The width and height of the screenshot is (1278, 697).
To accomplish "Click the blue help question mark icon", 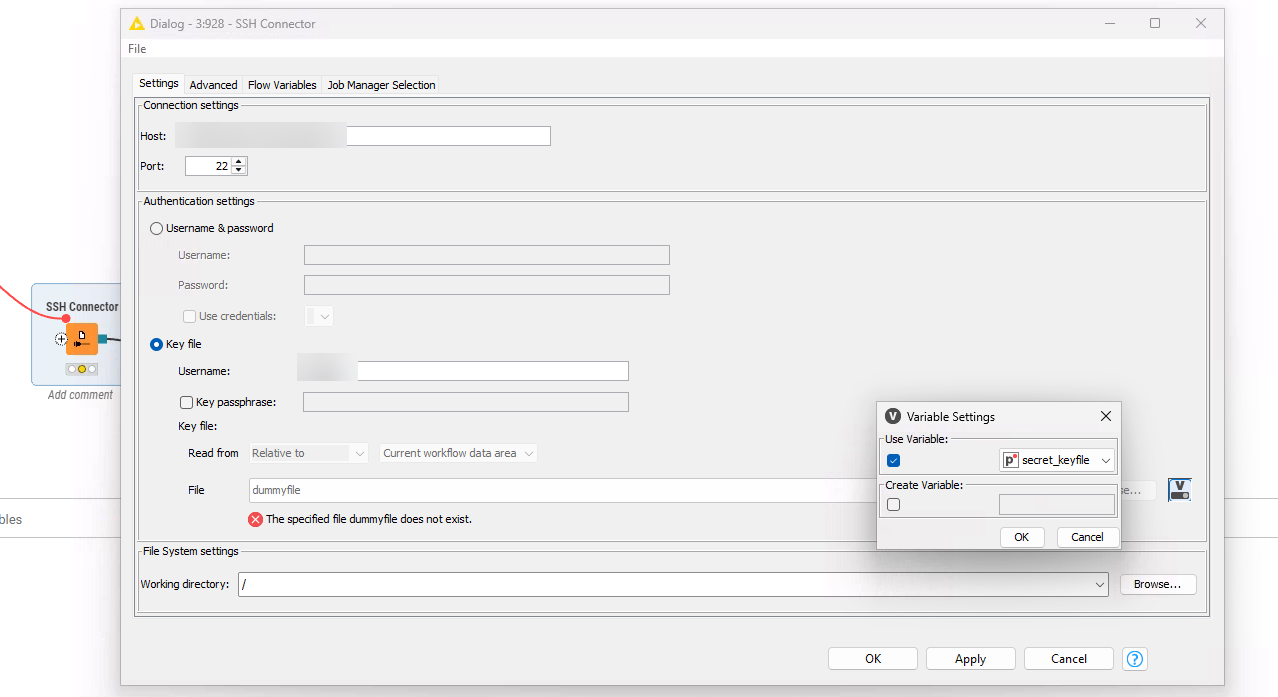I will 1134,659.
